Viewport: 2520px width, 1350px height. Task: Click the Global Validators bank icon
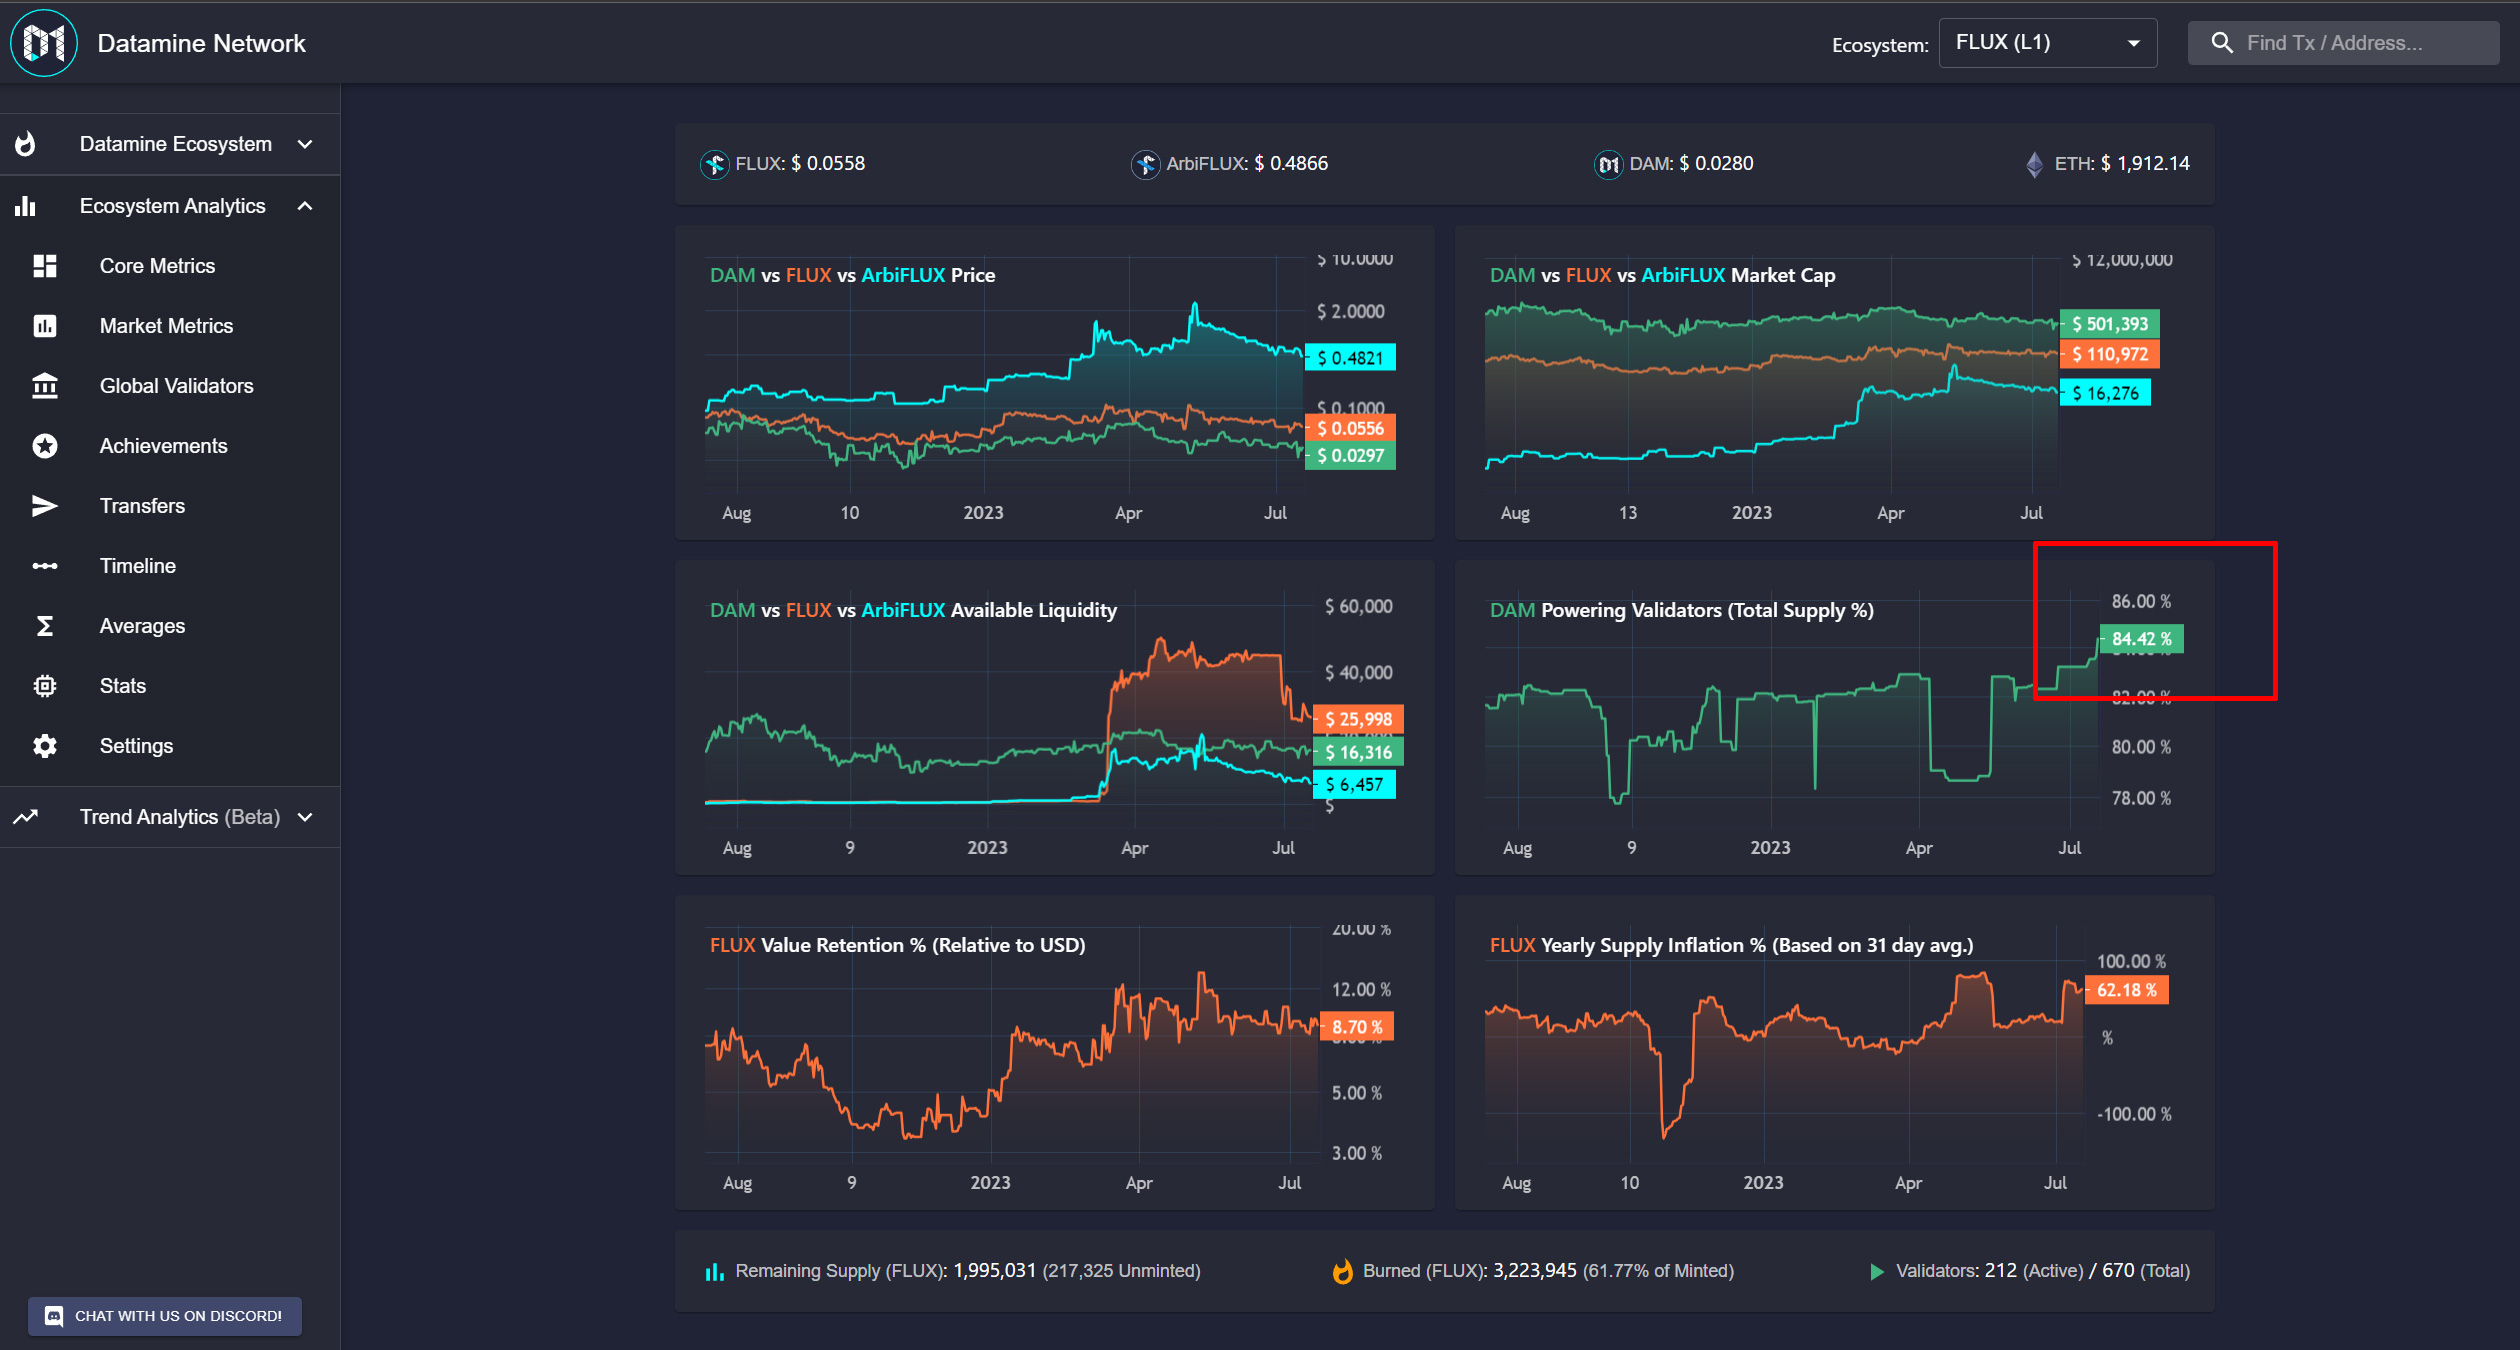(45, 386)
